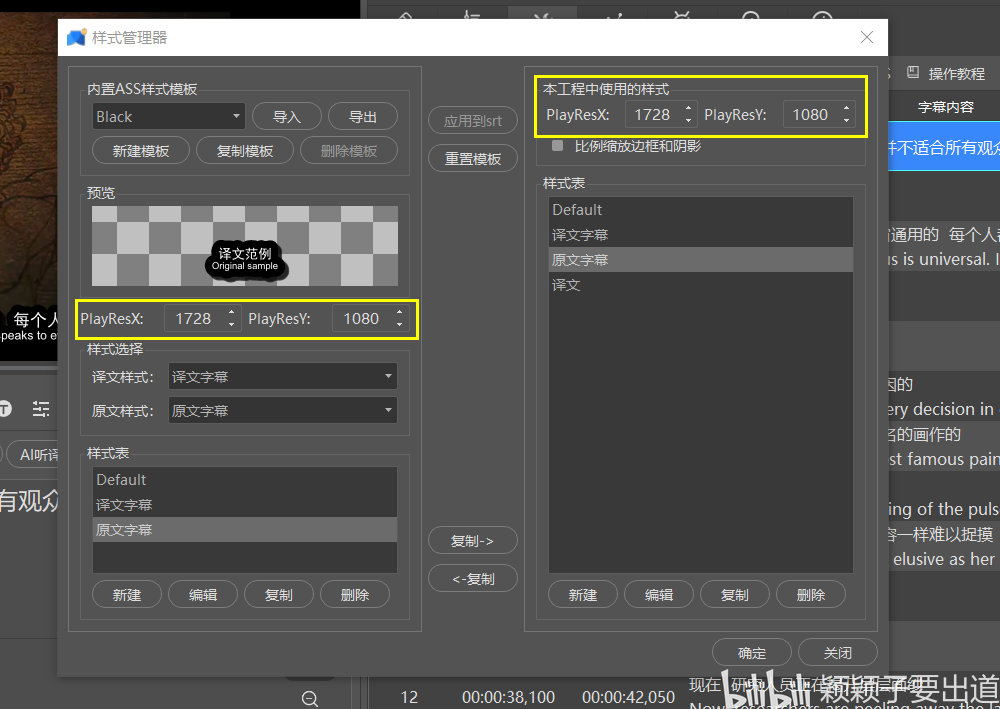Close the 样式管理器 dialog with the X
Image resolution: width=1000 pixels, height=709 pixels.
point(867,37)
